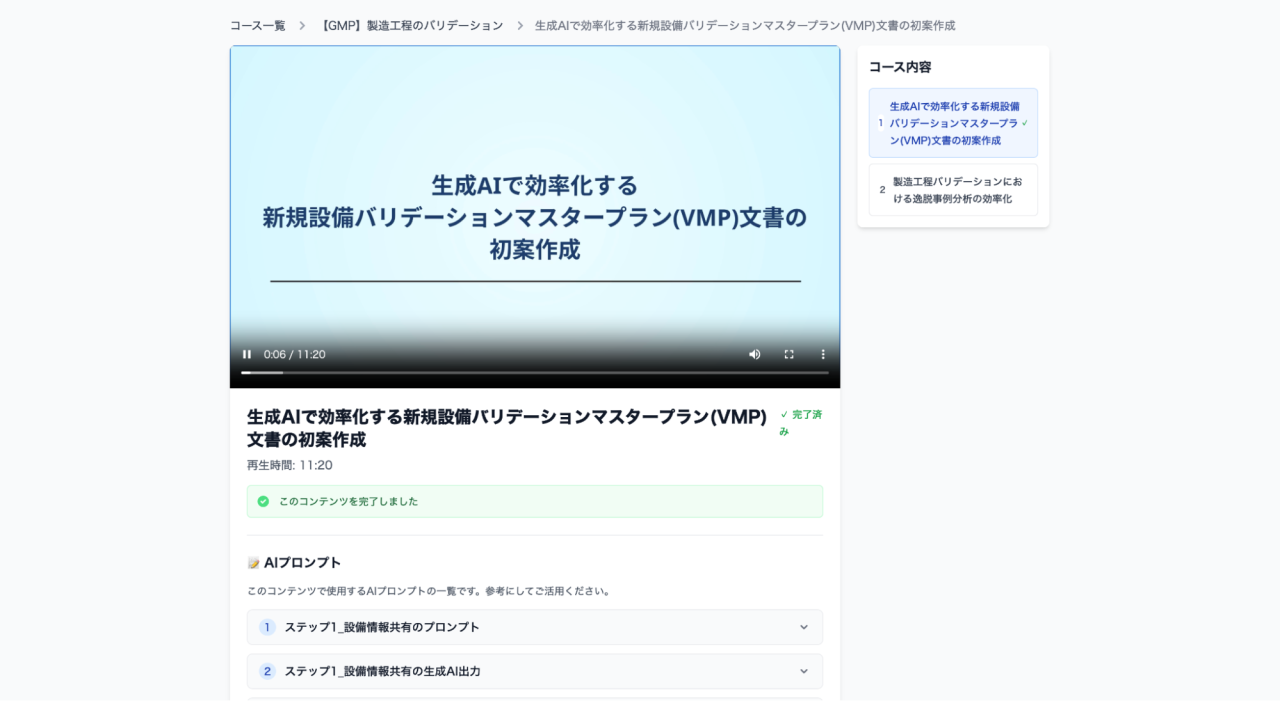Expand ステップ1_設備情報共有の生成AI出力 row

[535, 671]
